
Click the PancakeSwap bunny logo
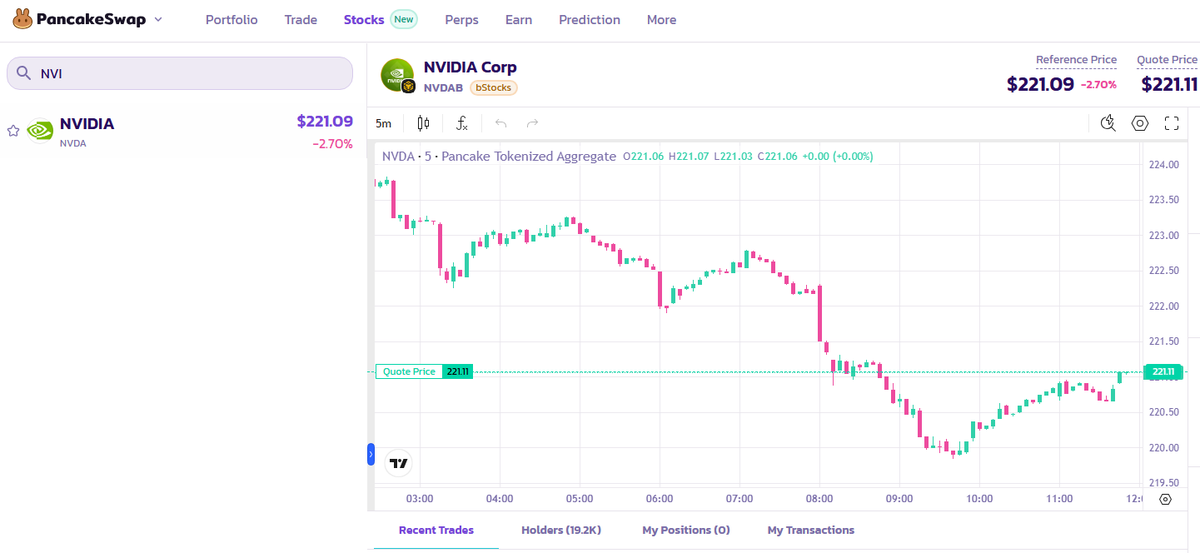[x=23, y=19]
